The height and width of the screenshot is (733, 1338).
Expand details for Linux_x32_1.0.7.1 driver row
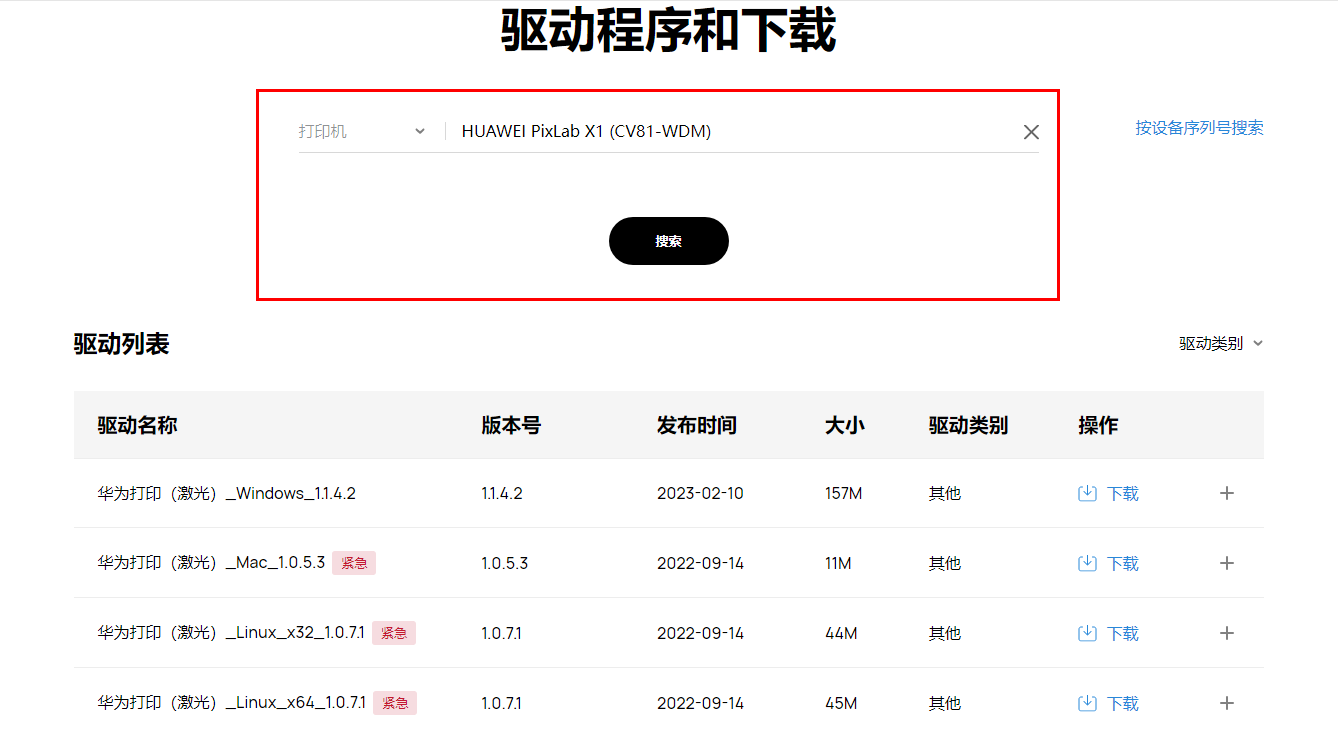(1227, 633)
